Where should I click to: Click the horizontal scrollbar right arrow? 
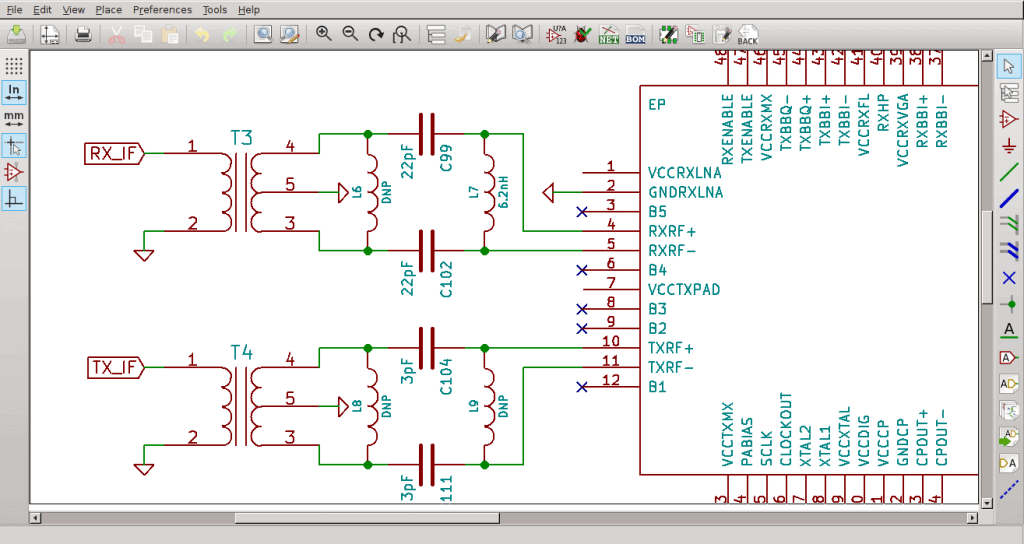point(972,518)
